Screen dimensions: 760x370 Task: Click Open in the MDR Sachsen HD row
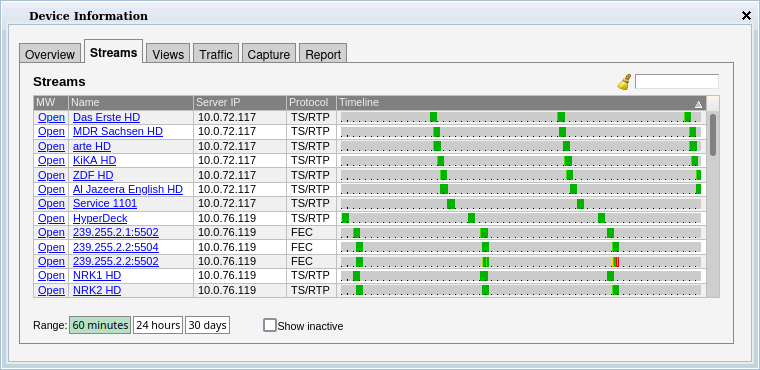[51, 131]
